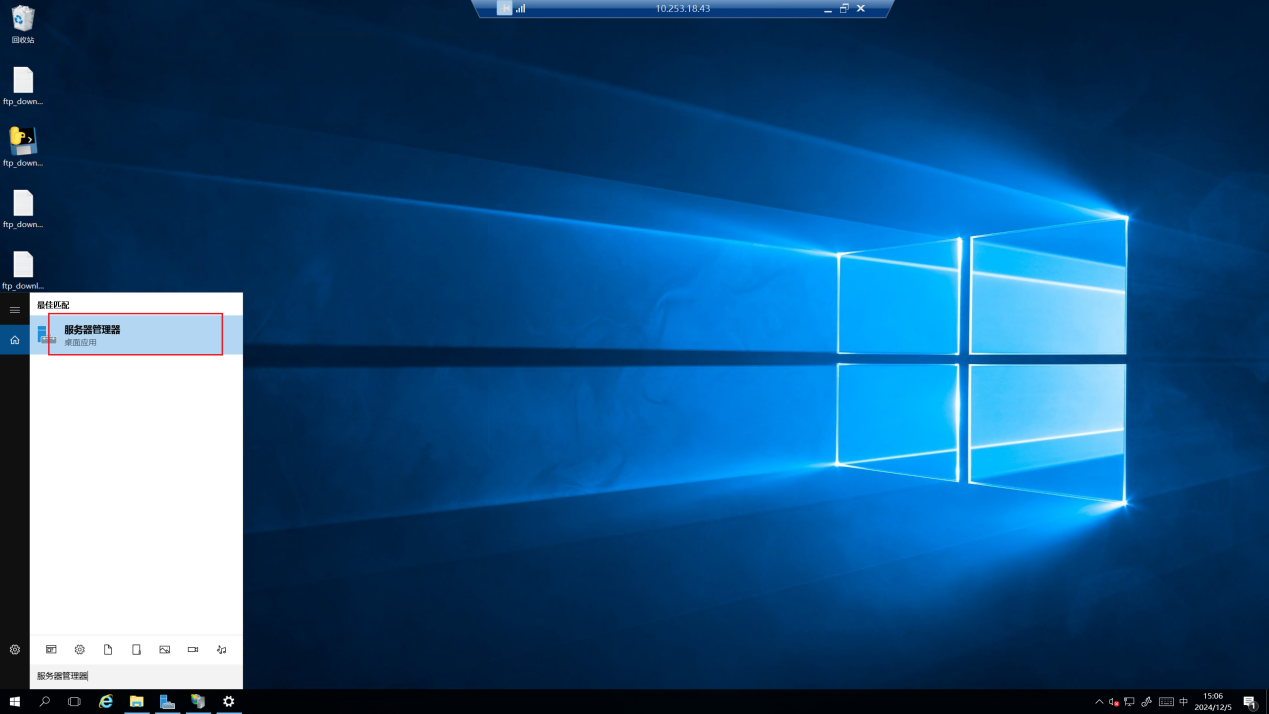The height and width of the screenshot is (714, 1269).
Task: Select the Python ftp_down desktop file
Action: click(x=23, y=147)
